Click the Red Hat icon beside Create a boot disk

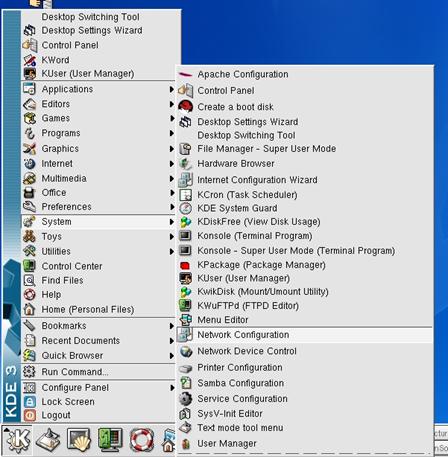[x=185, y=107]
